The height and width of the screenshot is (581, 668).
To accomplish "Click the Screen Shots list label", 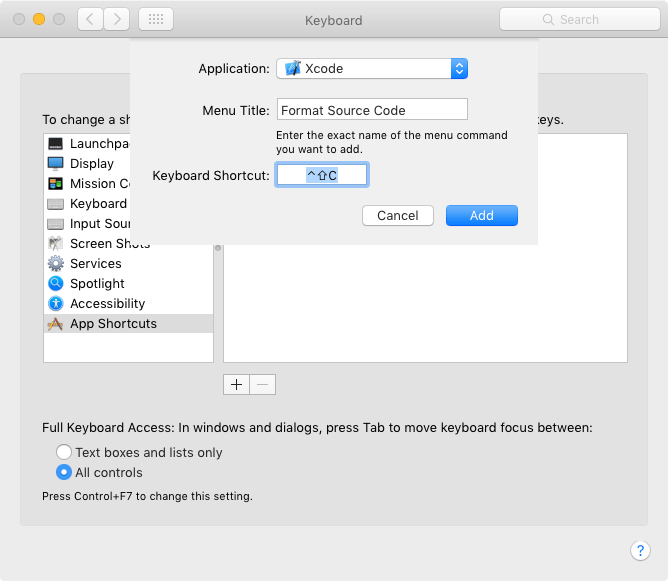I will pyautogui.click(x=110, y=244).
